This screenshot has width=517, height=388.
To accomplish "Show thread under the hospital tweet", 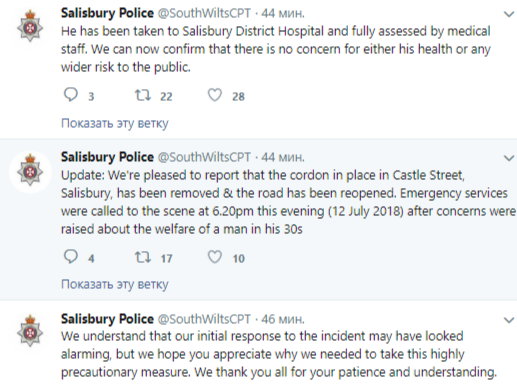I will pos(115,123).
